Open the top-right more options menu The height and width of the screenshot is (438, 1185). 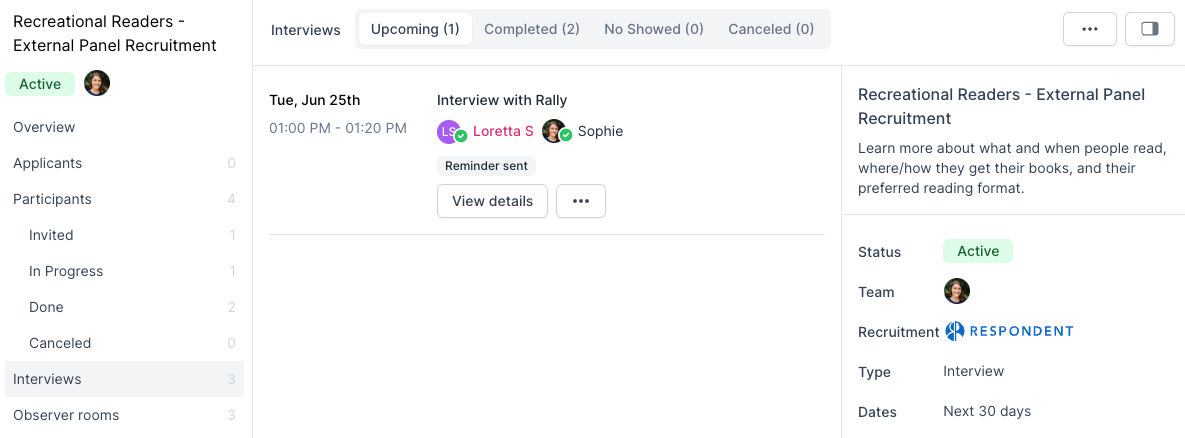(1089, 30)
